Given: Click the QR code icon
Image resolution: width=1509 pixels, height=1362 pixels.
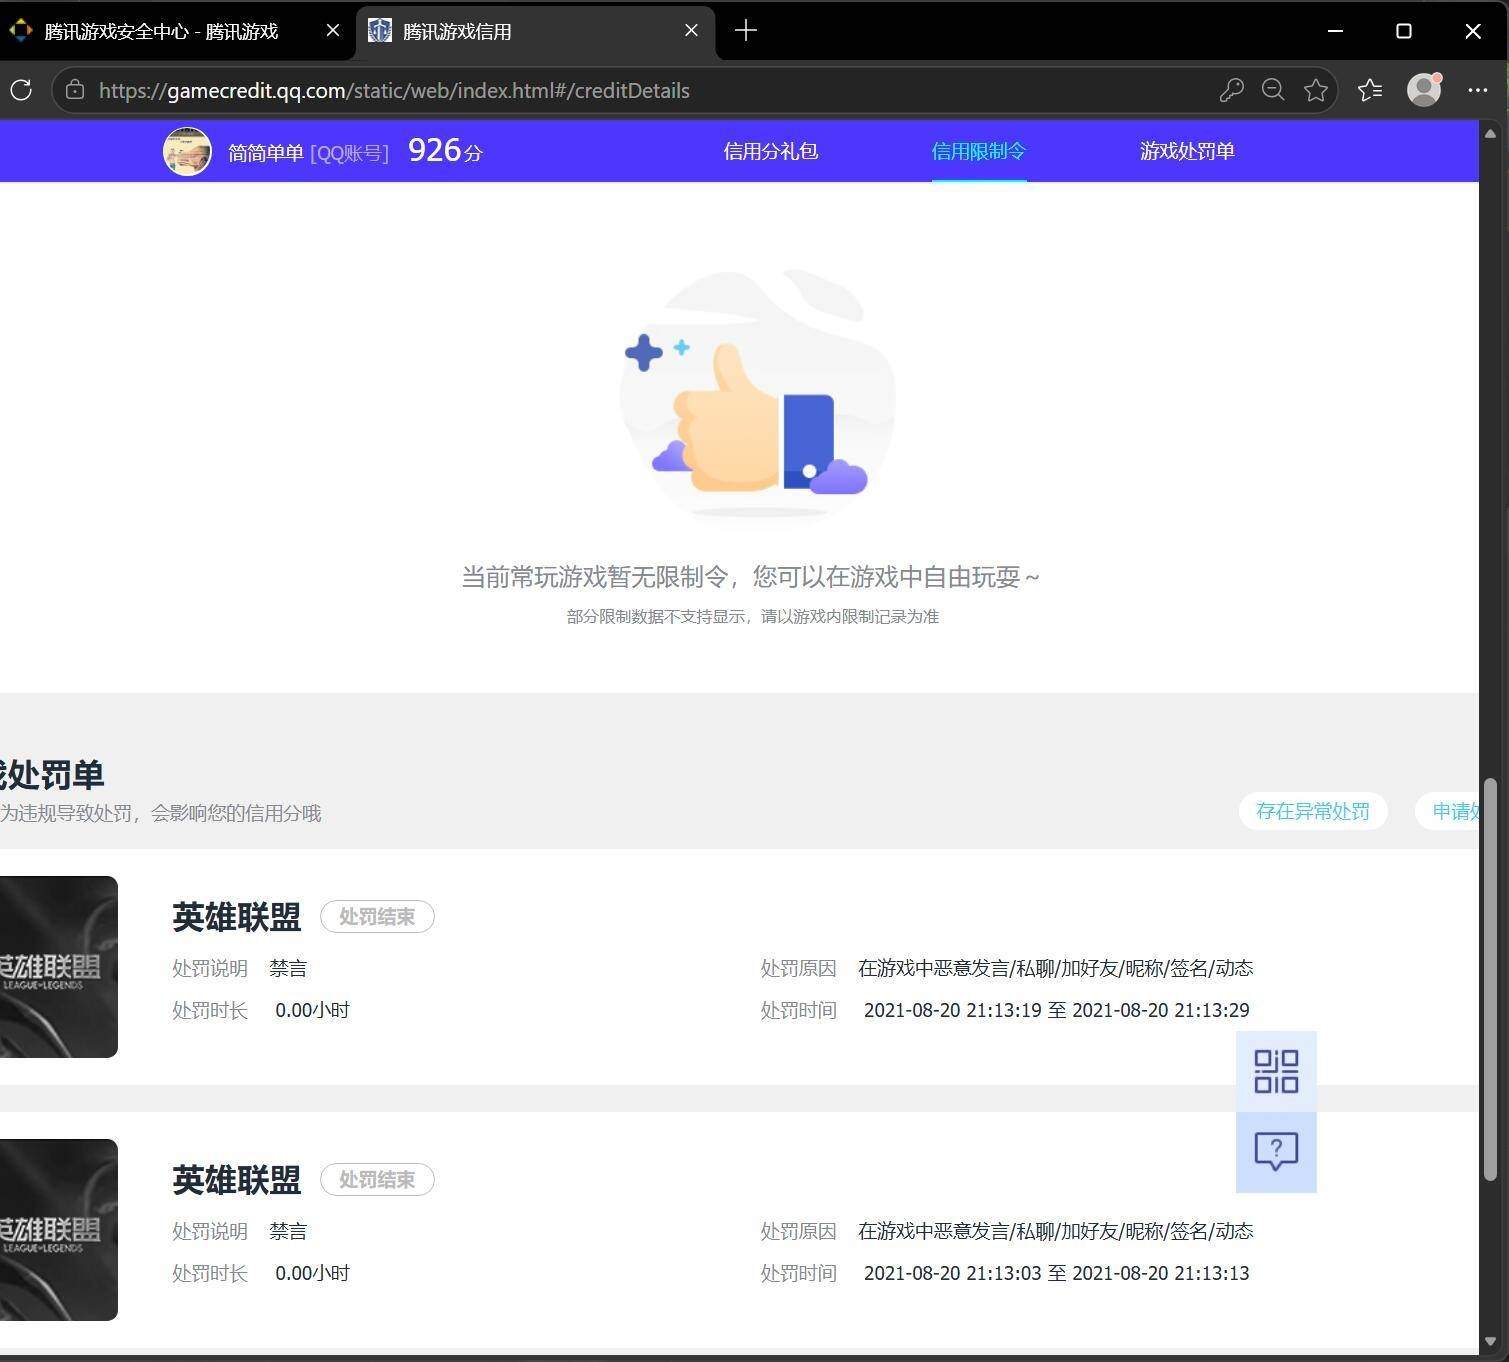Looking at the screenshot, I should coord(1276,1071).
